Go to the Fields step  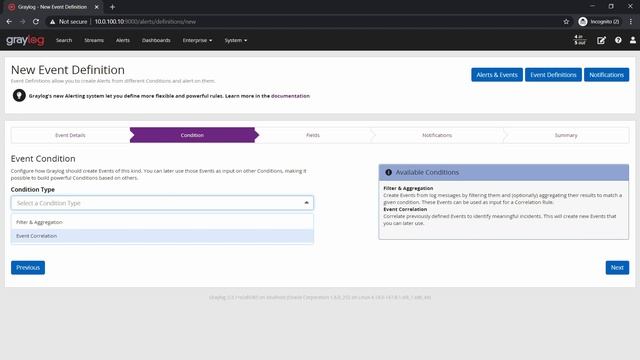(x=313, y=135)
